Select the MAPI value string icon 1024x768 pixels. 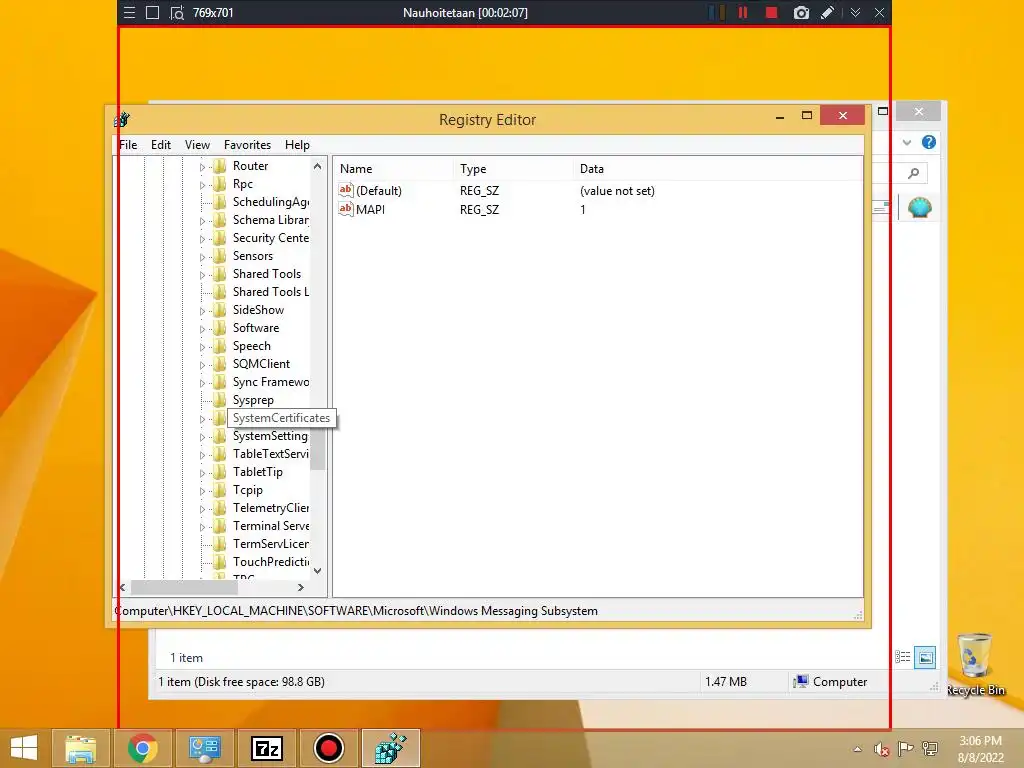(x=345, y=209)
